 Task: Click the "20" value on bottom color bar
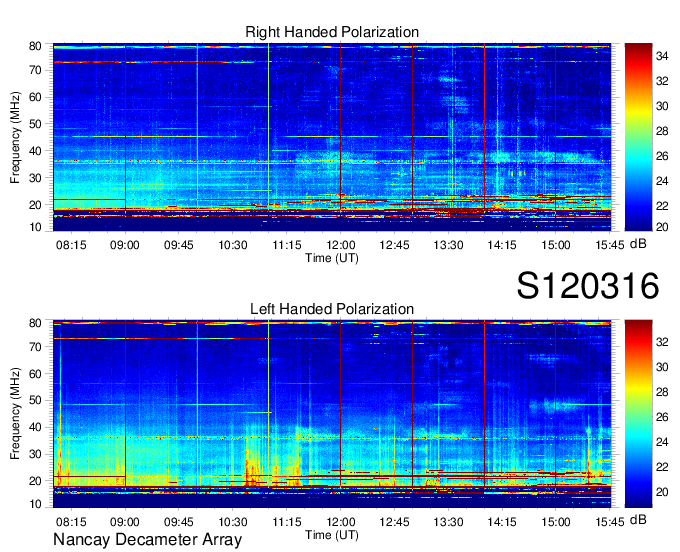click(x=662, y=492)
